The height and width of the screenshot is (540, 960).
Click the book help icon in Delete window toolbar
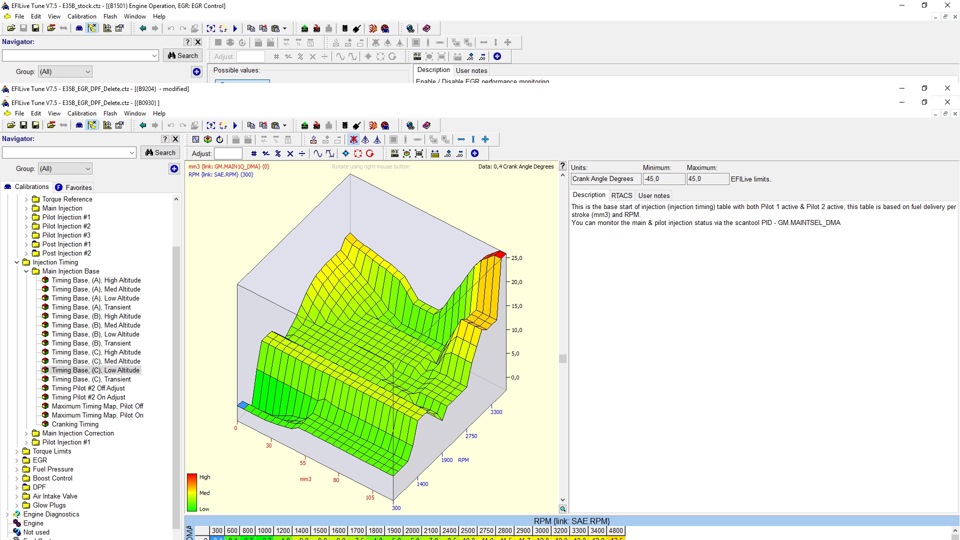[x=427, y=125]
